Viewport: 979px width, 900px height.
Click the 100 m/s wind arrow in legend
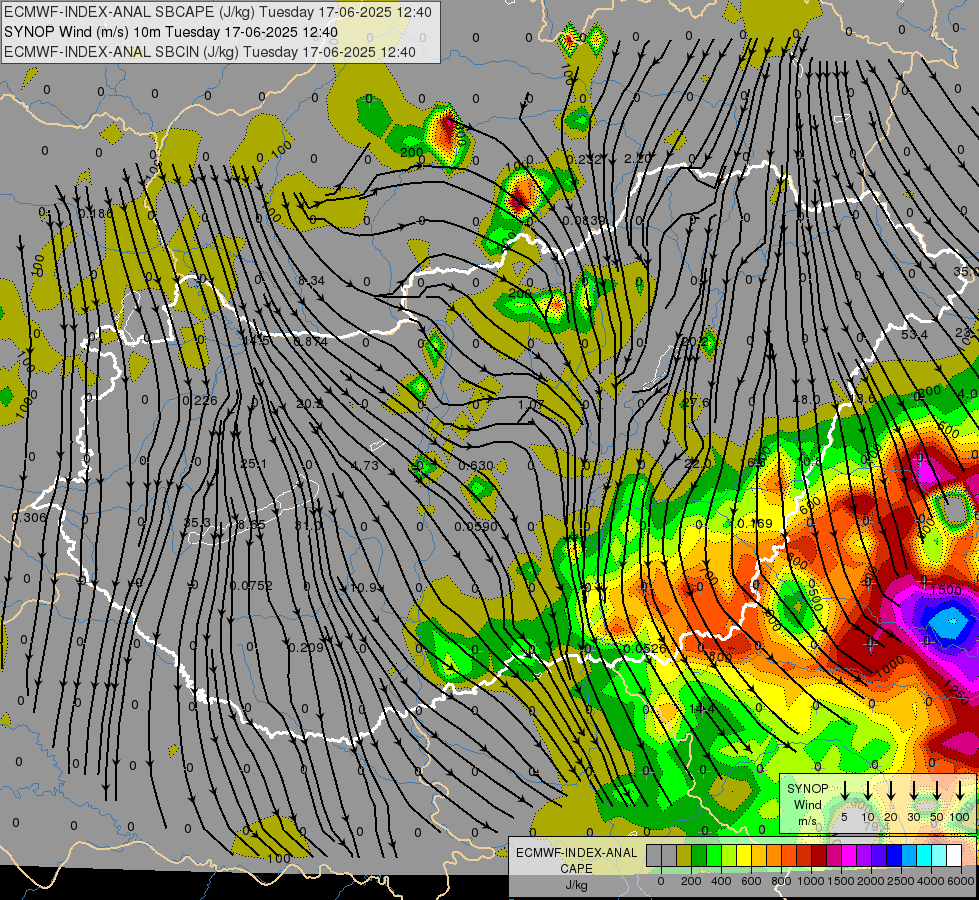point(960,791)
